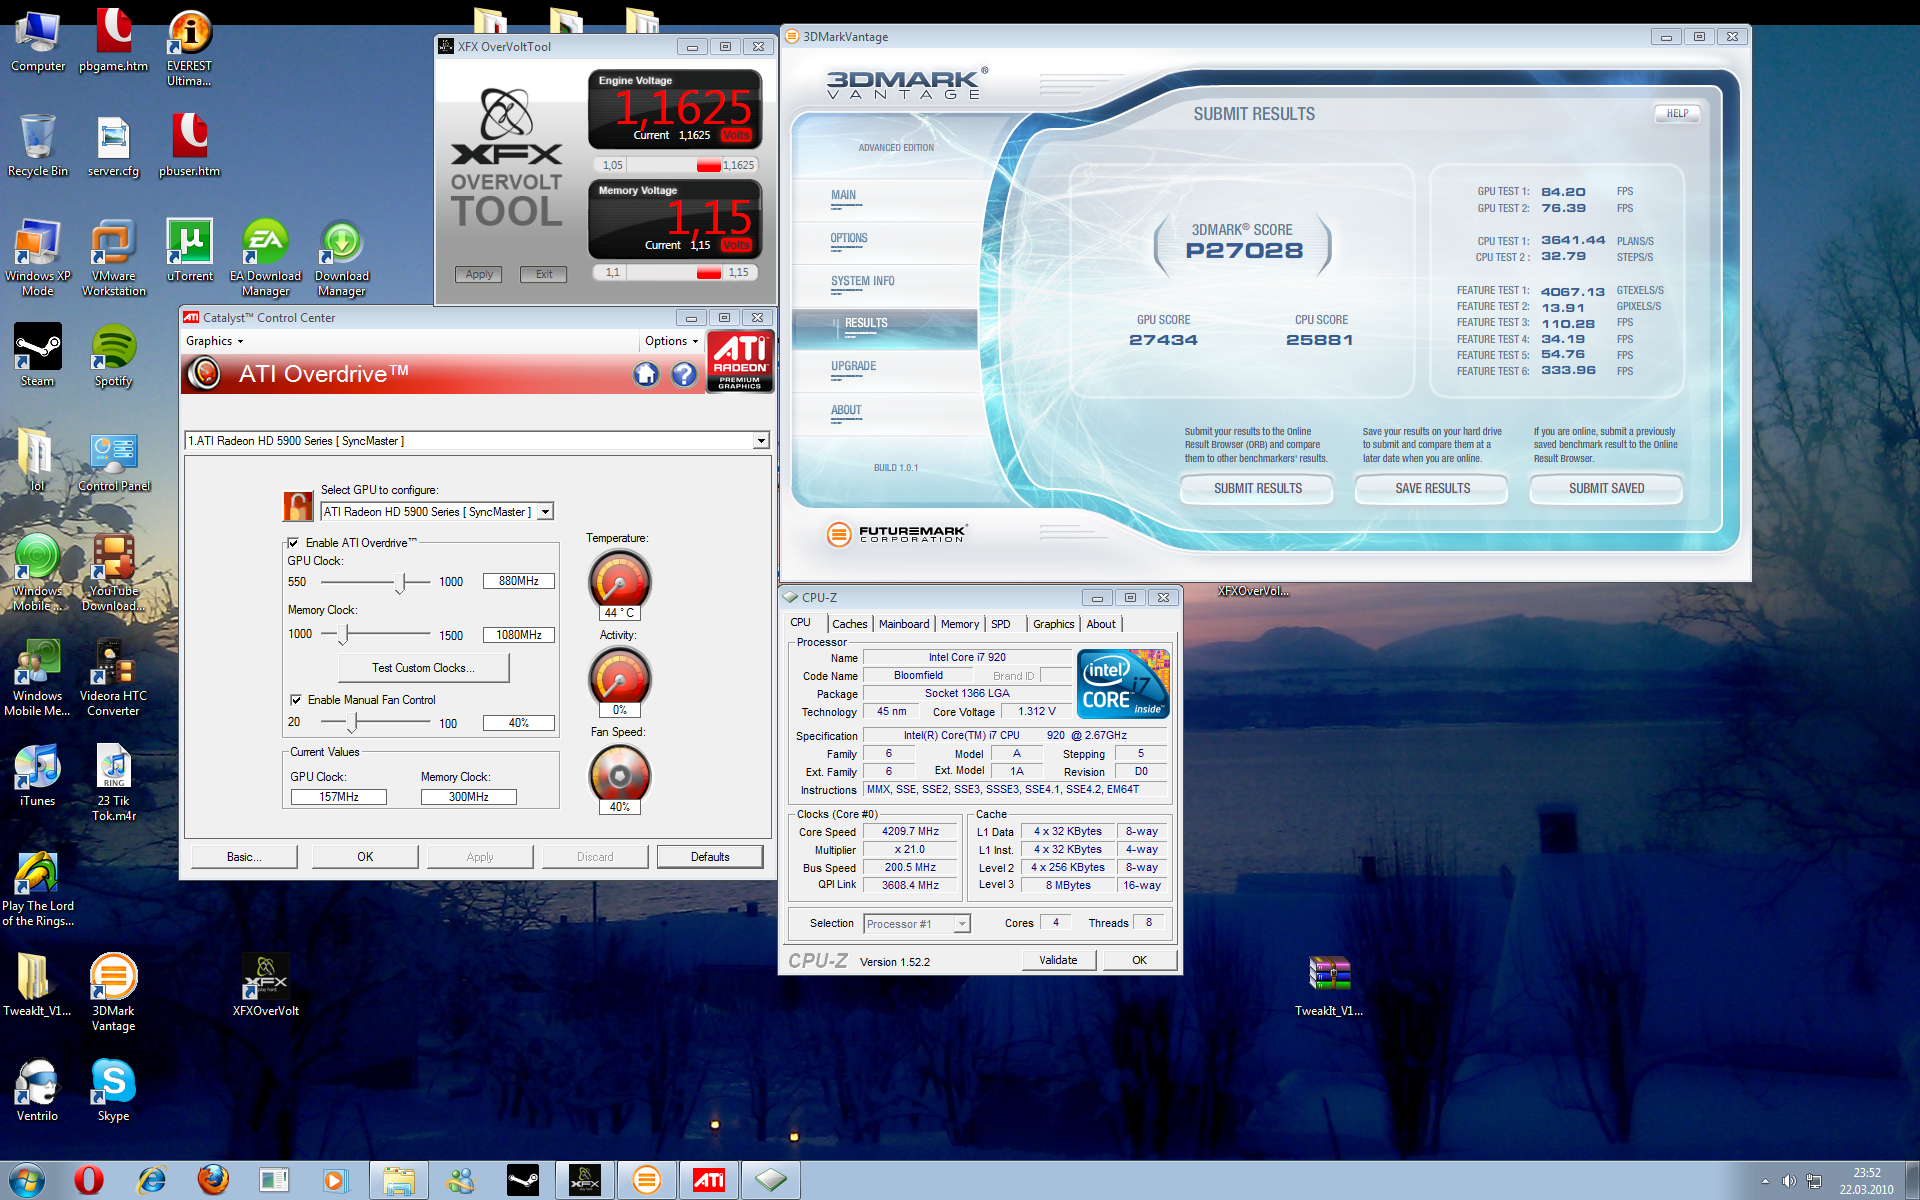Screen dimensions: 1920x1200
Task: Open the Options menu in Catalyst
Action: point(670,341)
